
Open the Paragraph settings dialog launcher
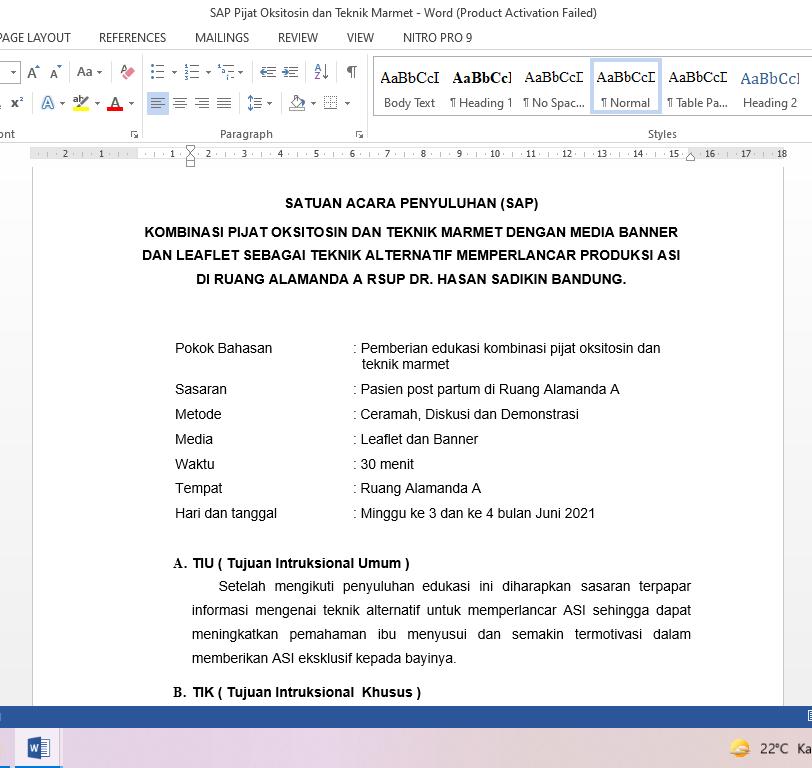pos(359,135)
